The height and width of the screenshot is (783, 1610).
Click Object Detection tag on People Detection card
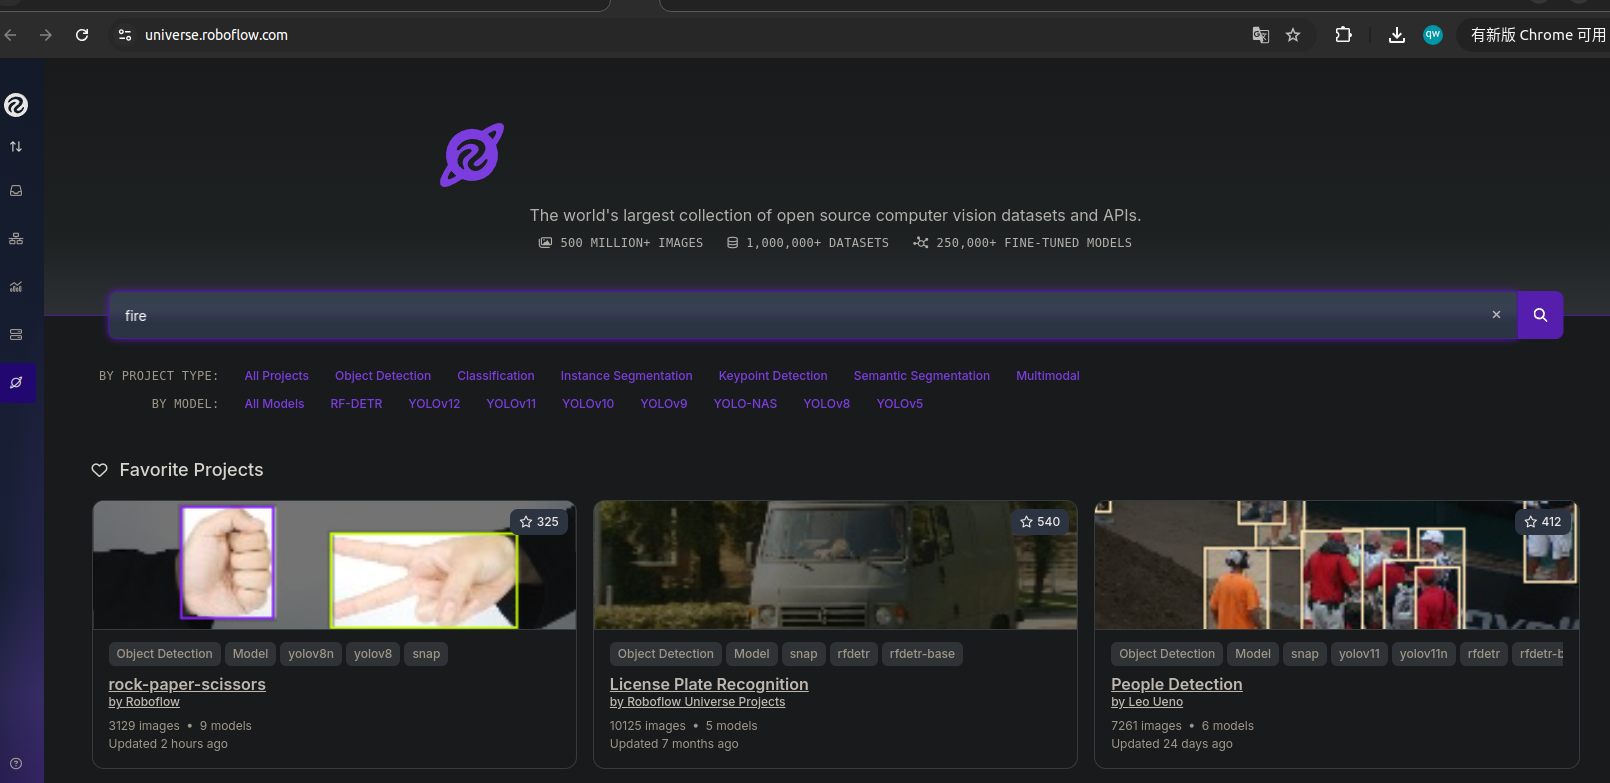1167,654
